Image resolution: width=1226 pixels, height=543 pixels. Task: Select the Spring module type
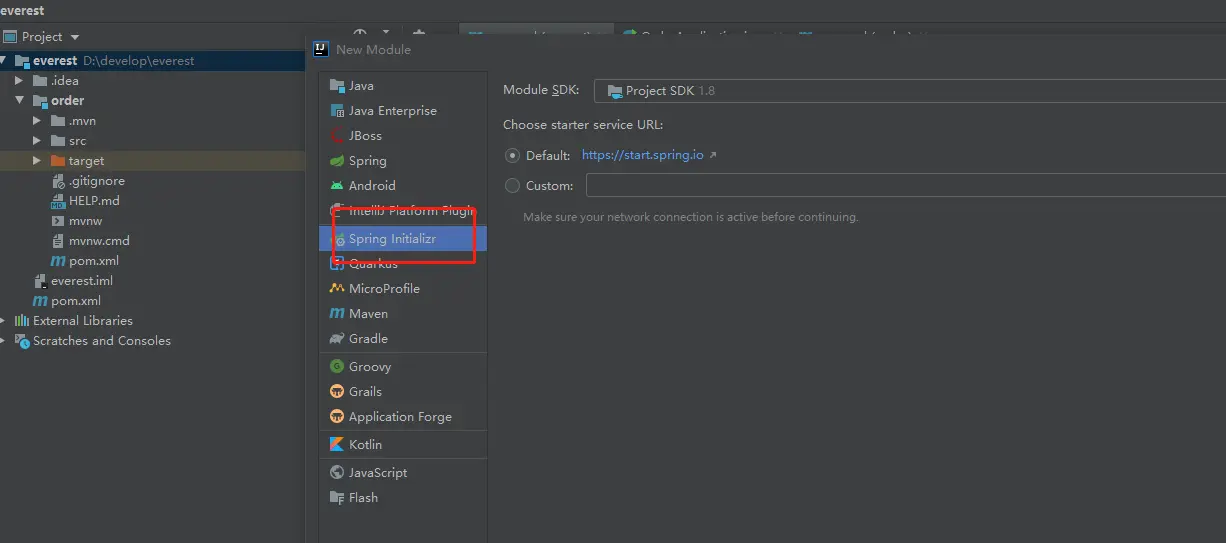pos(403,161)
